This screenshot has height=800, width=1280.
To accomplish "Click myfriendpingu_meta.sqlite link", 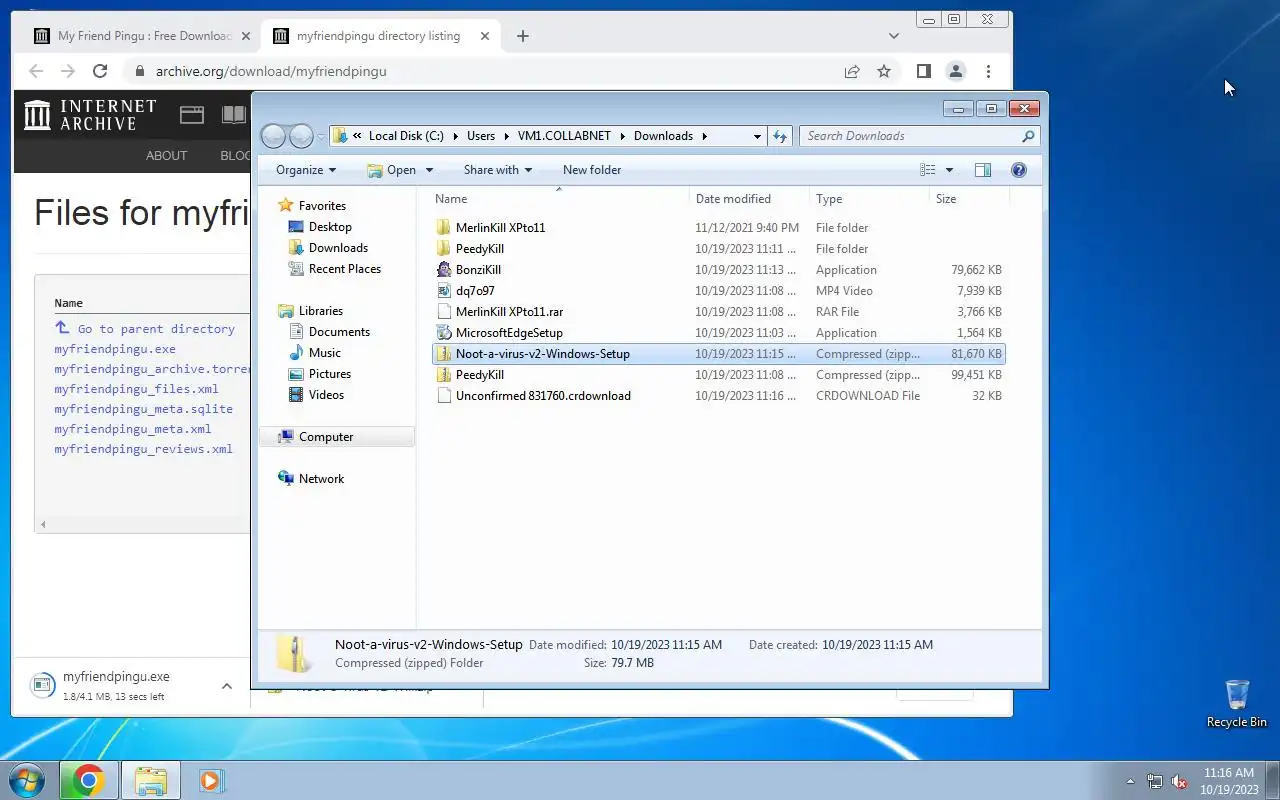I will [143, 409].
